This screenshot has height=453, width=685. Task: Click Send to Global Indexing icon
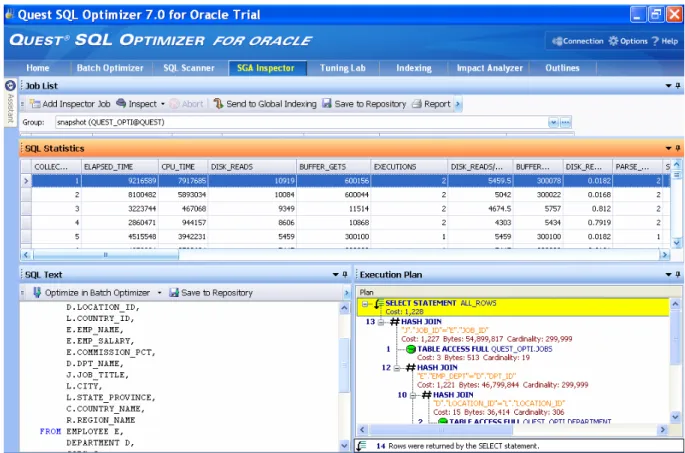point(218,104)
